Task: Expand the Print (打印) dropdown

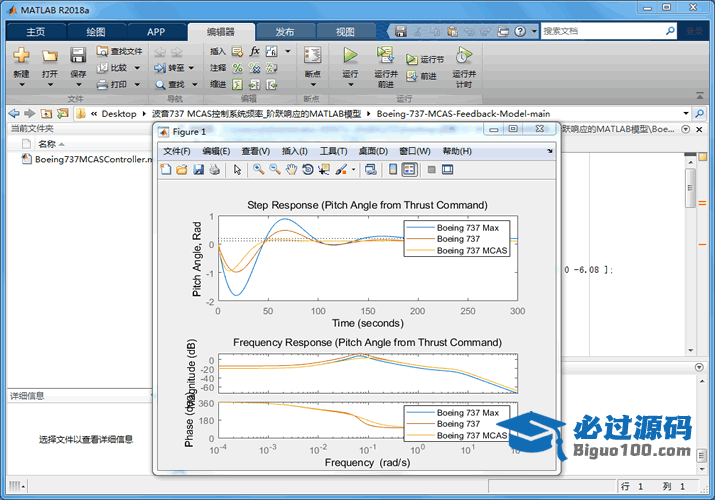Action: (x=137, y=84)
